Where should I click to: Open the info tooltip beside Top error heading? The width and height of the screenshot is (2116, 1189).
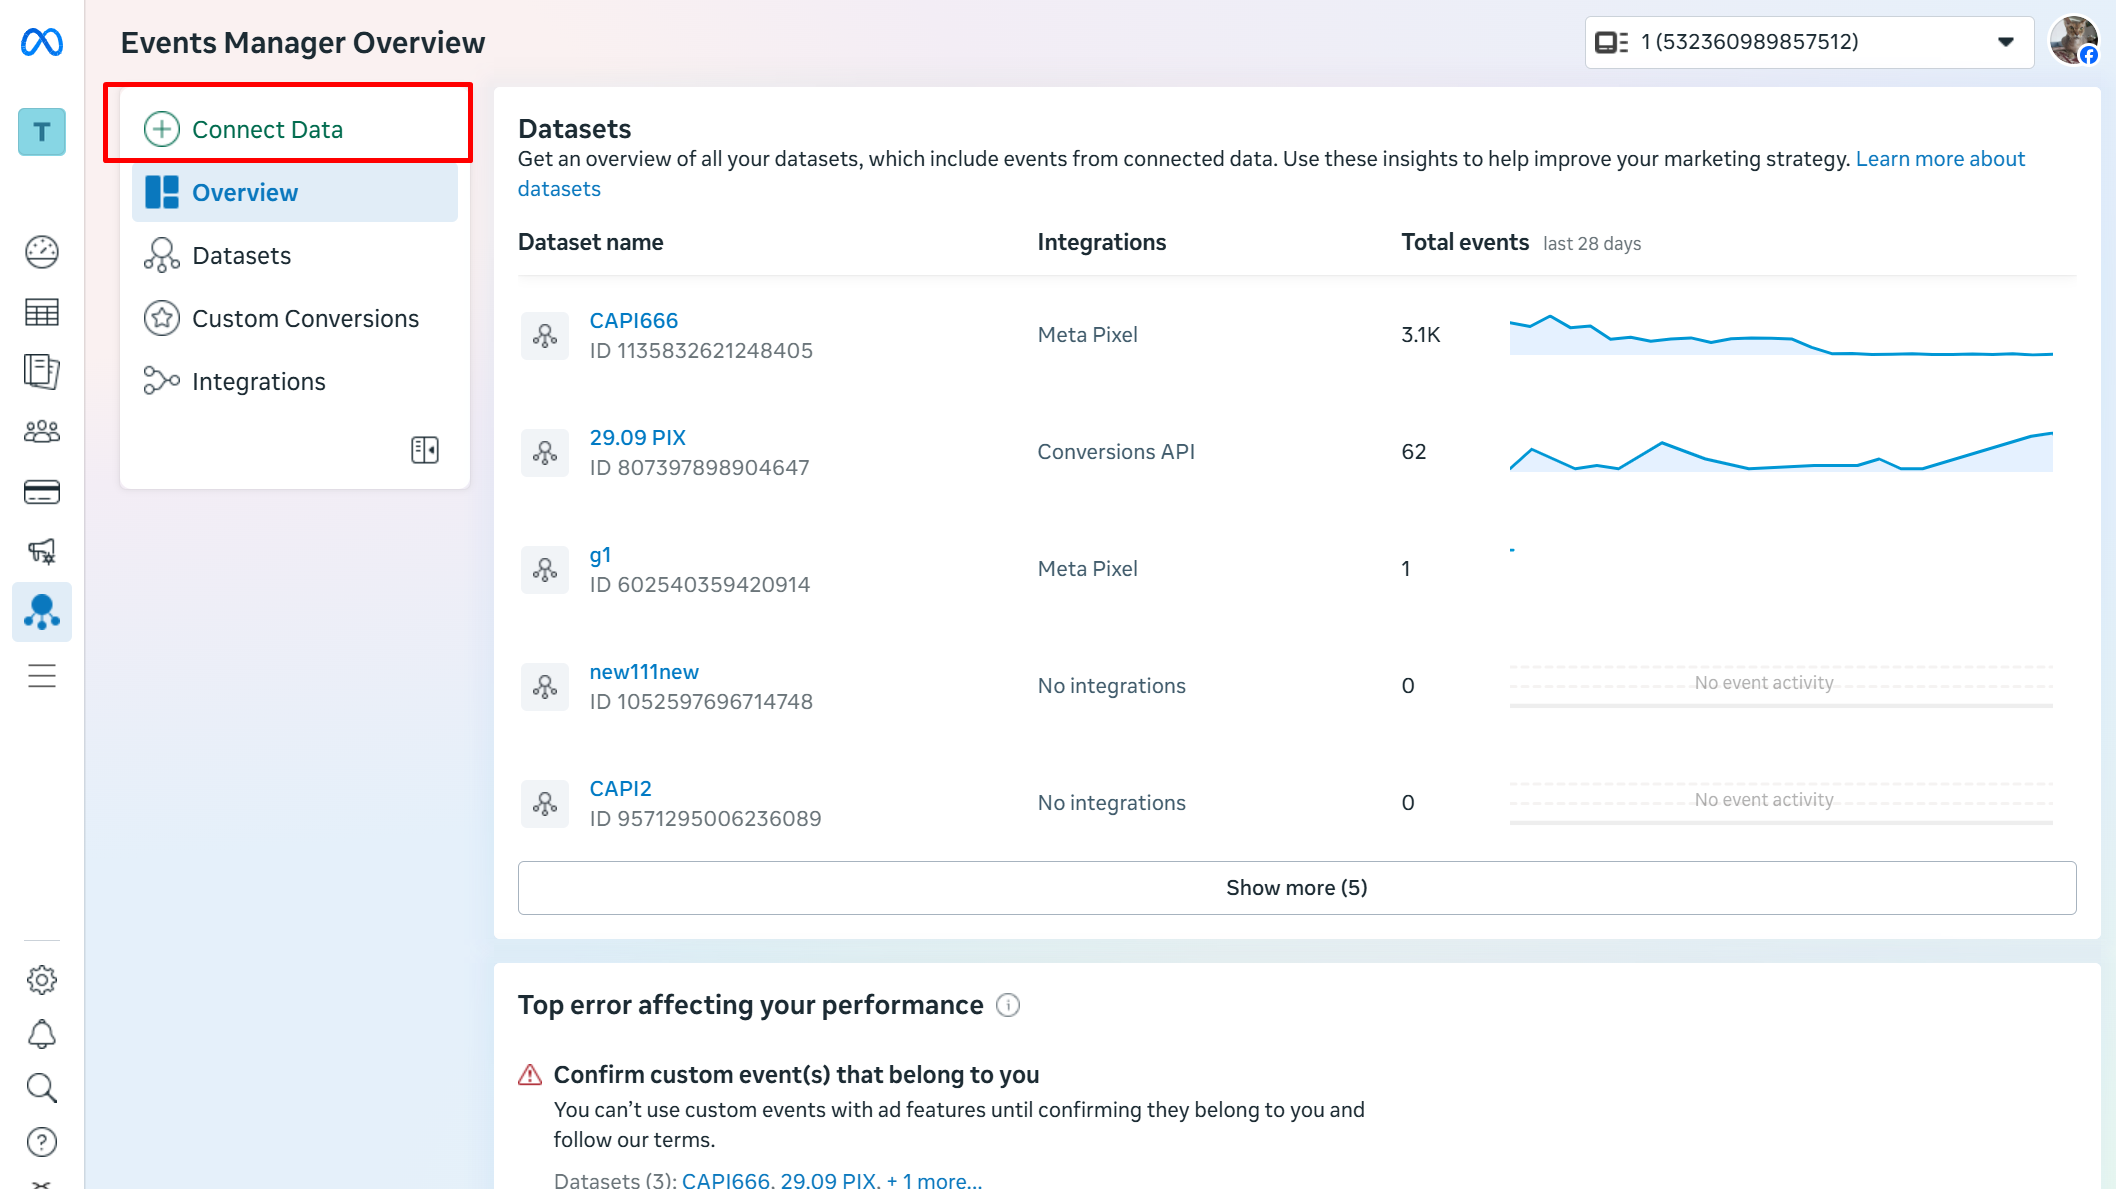click(x=1008, y=1005)
